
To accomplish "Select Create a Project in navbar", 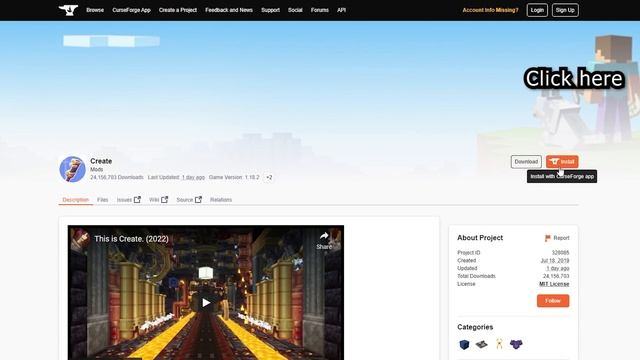I will pos(178,10).
